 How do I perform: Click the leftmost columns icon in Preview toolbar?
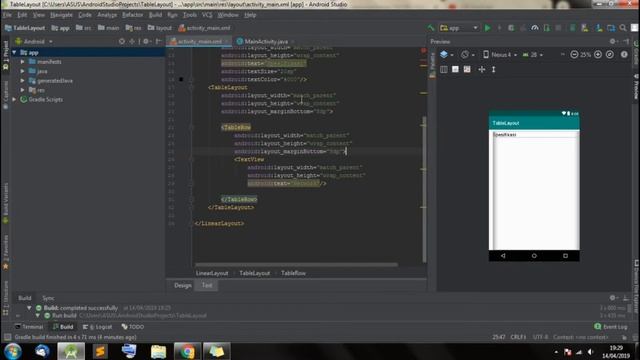(444, 69)
